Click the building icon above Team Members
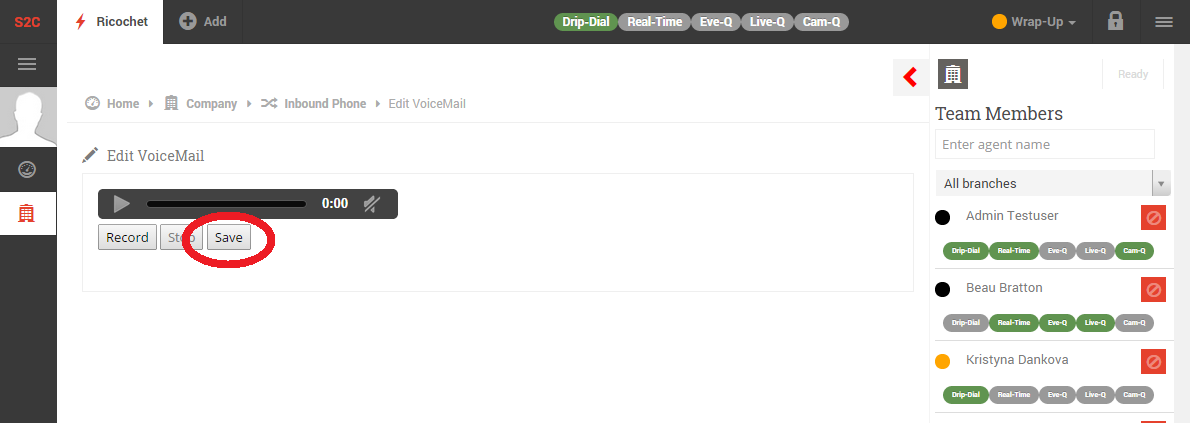This screenshot has width=1190, height=423. coord(953,74)
